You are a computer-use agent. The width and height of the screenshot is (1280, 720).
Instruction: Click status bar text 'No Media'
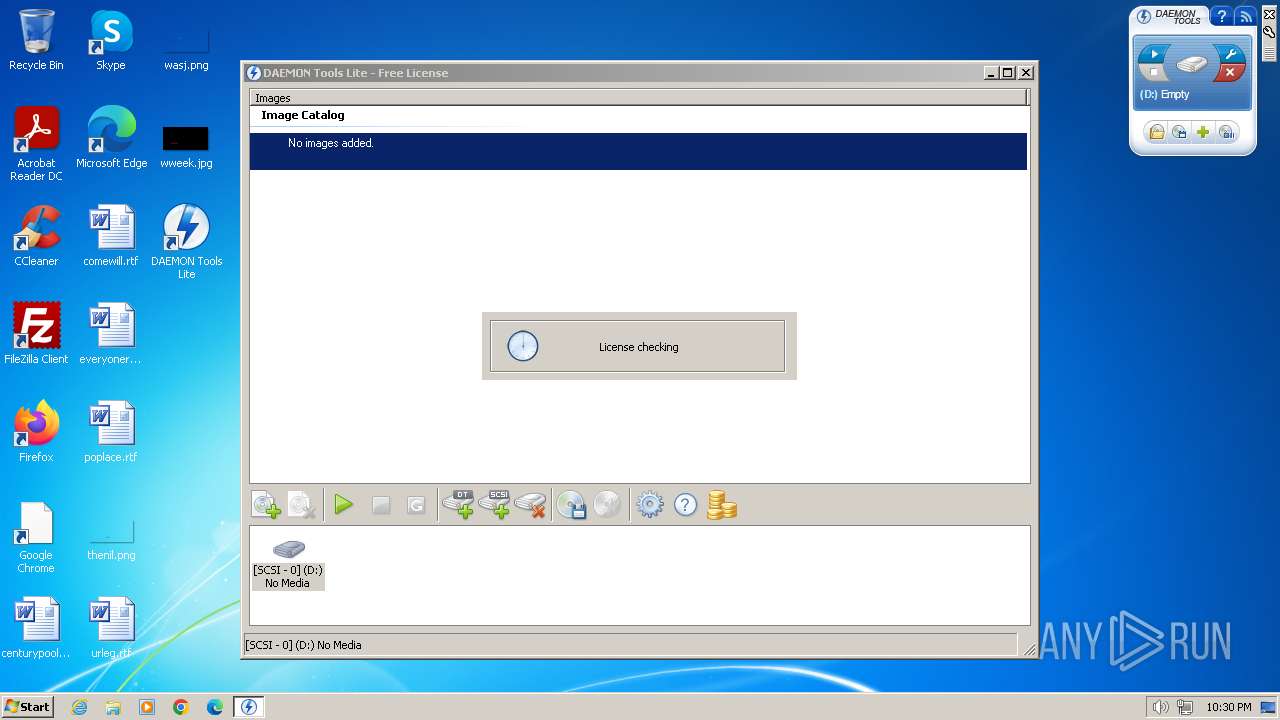[x=339, y=645]
